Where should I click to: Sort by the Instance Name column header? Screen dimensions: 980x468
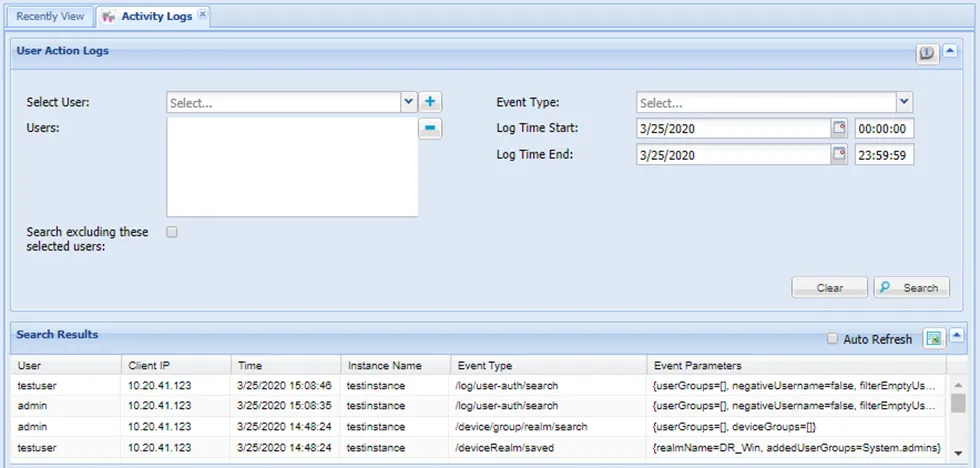395,366
